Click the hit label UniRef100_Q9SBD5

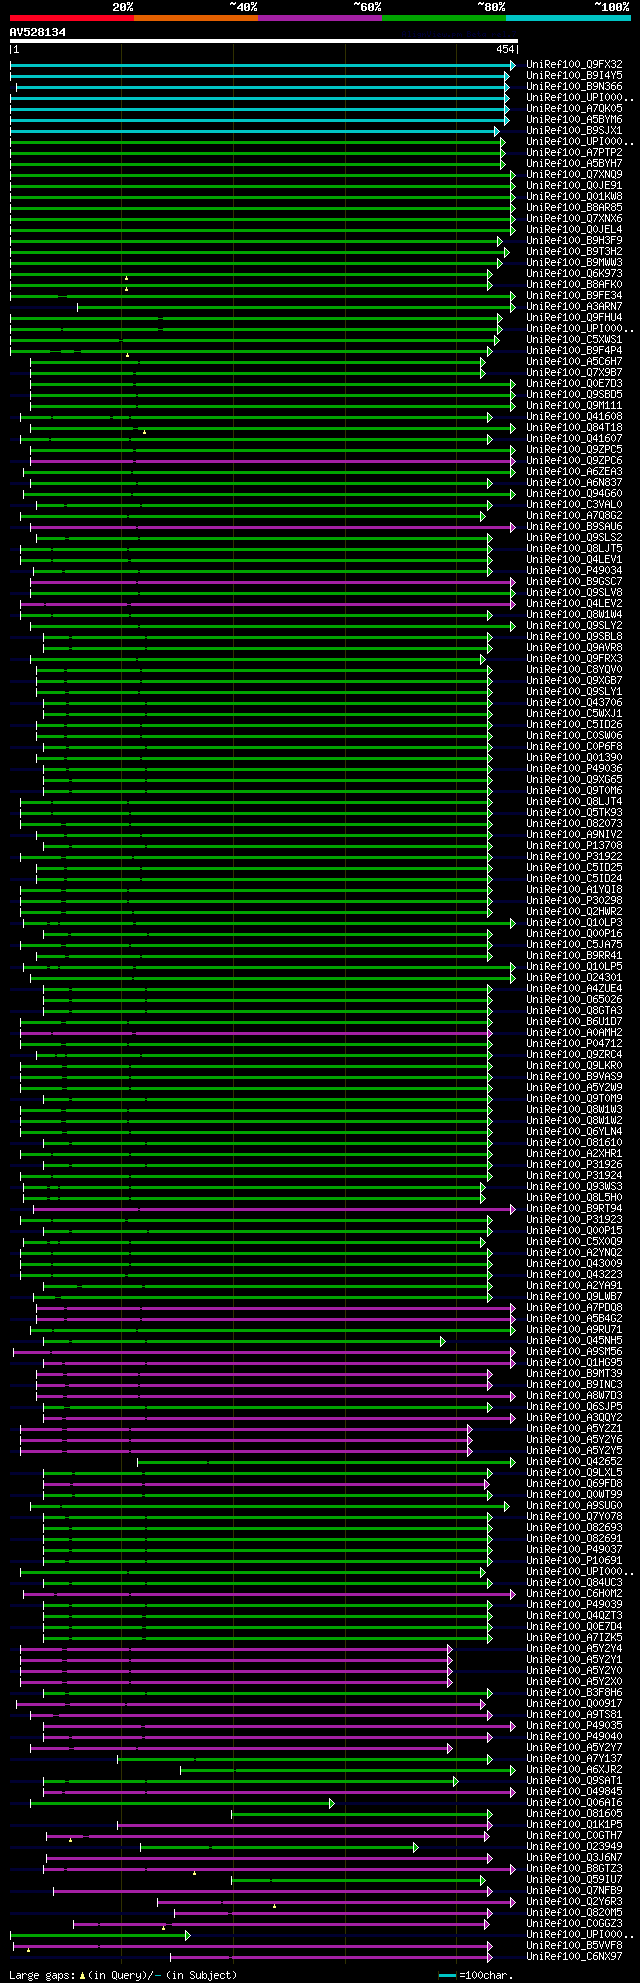(574, 394)
